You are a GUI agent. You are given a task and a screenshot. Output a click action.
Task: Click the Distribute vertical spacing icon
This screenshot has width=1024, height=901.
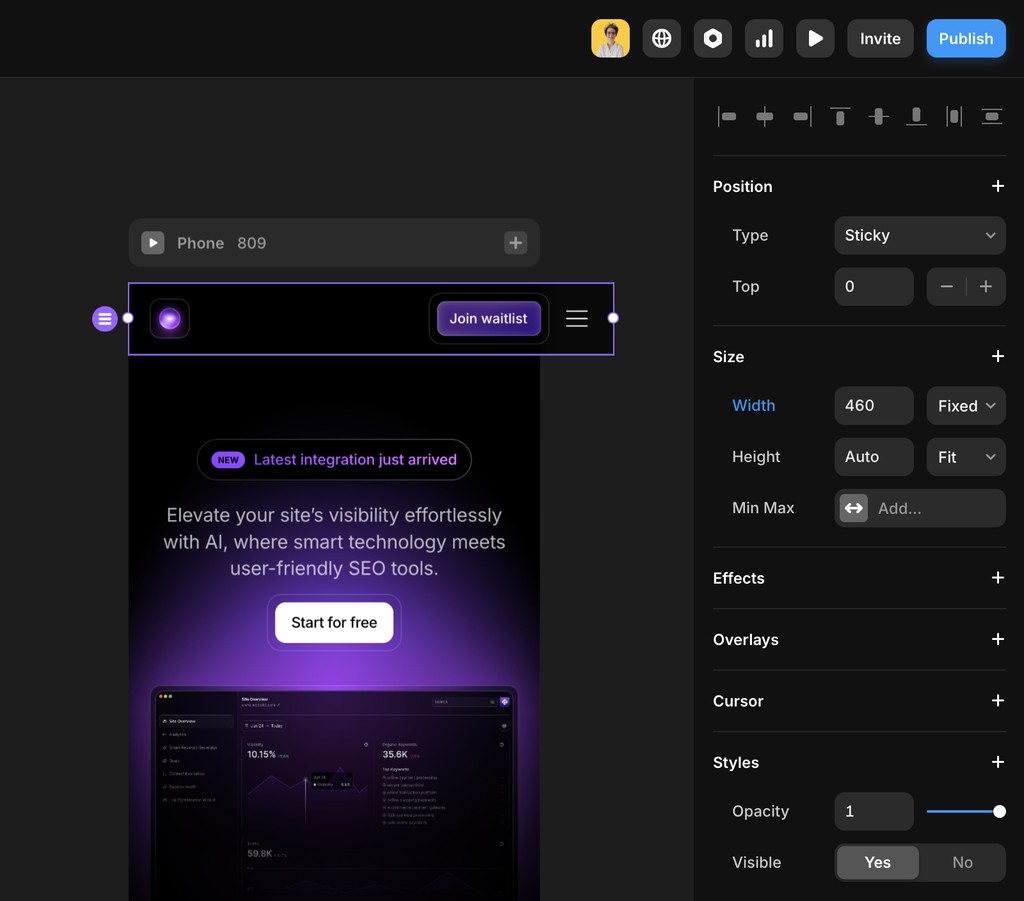[x=991, y=116]
